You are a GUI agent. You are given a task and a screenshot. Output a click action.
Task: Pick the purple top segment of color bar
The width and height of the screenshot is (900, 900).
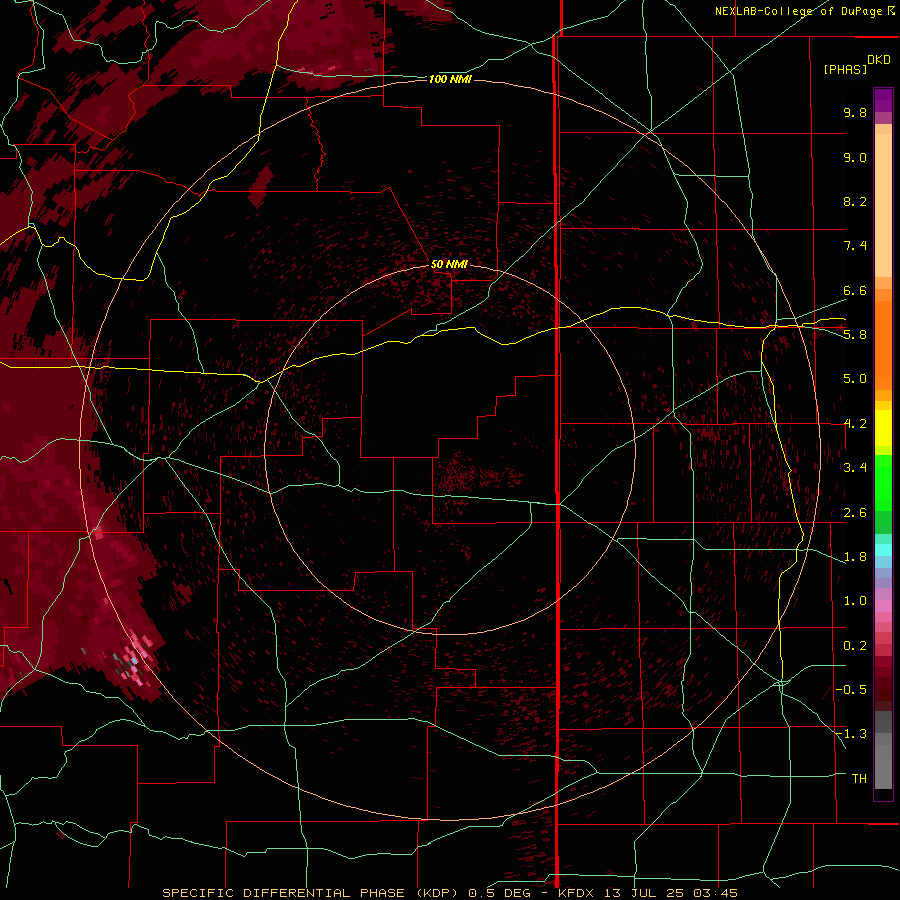point(883,100)
